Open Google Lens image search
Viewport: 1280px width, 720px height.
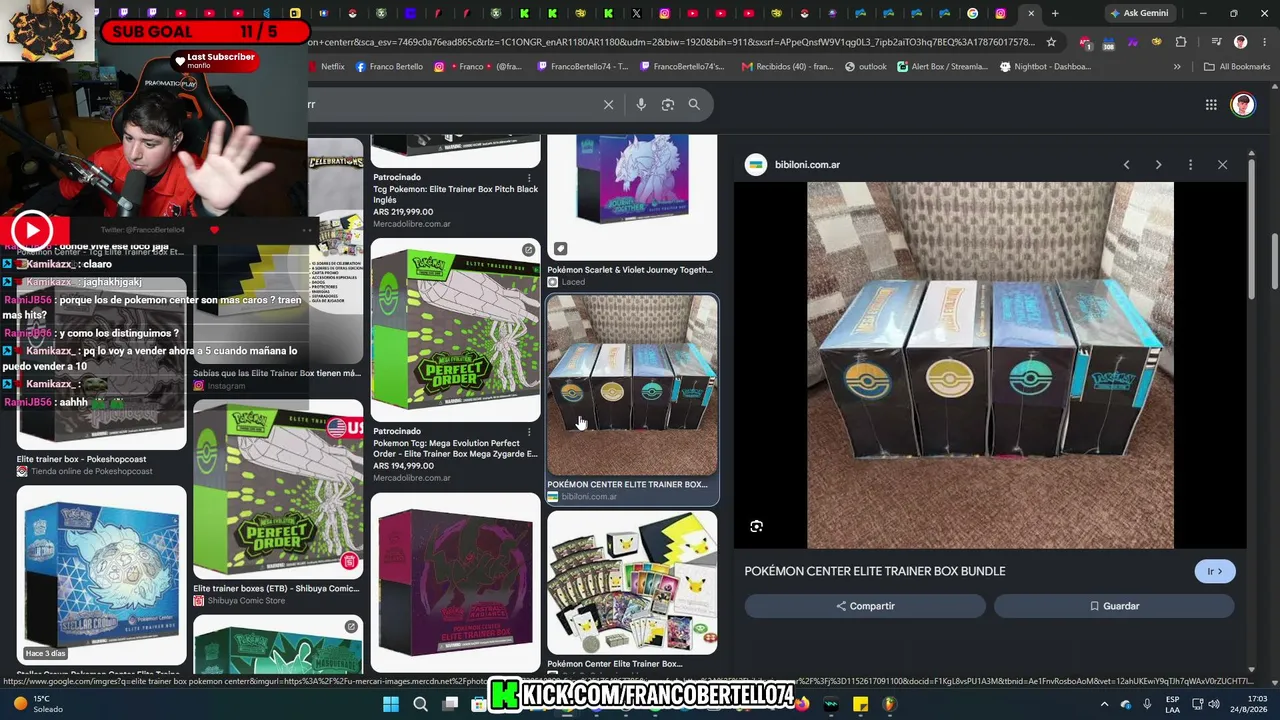pos(668,104)
